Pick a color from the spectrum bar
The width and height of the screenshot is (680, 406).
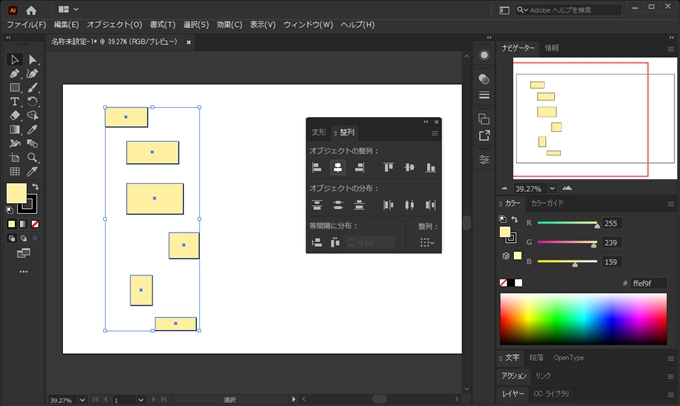pyautogui.click(x=583, y=319)
